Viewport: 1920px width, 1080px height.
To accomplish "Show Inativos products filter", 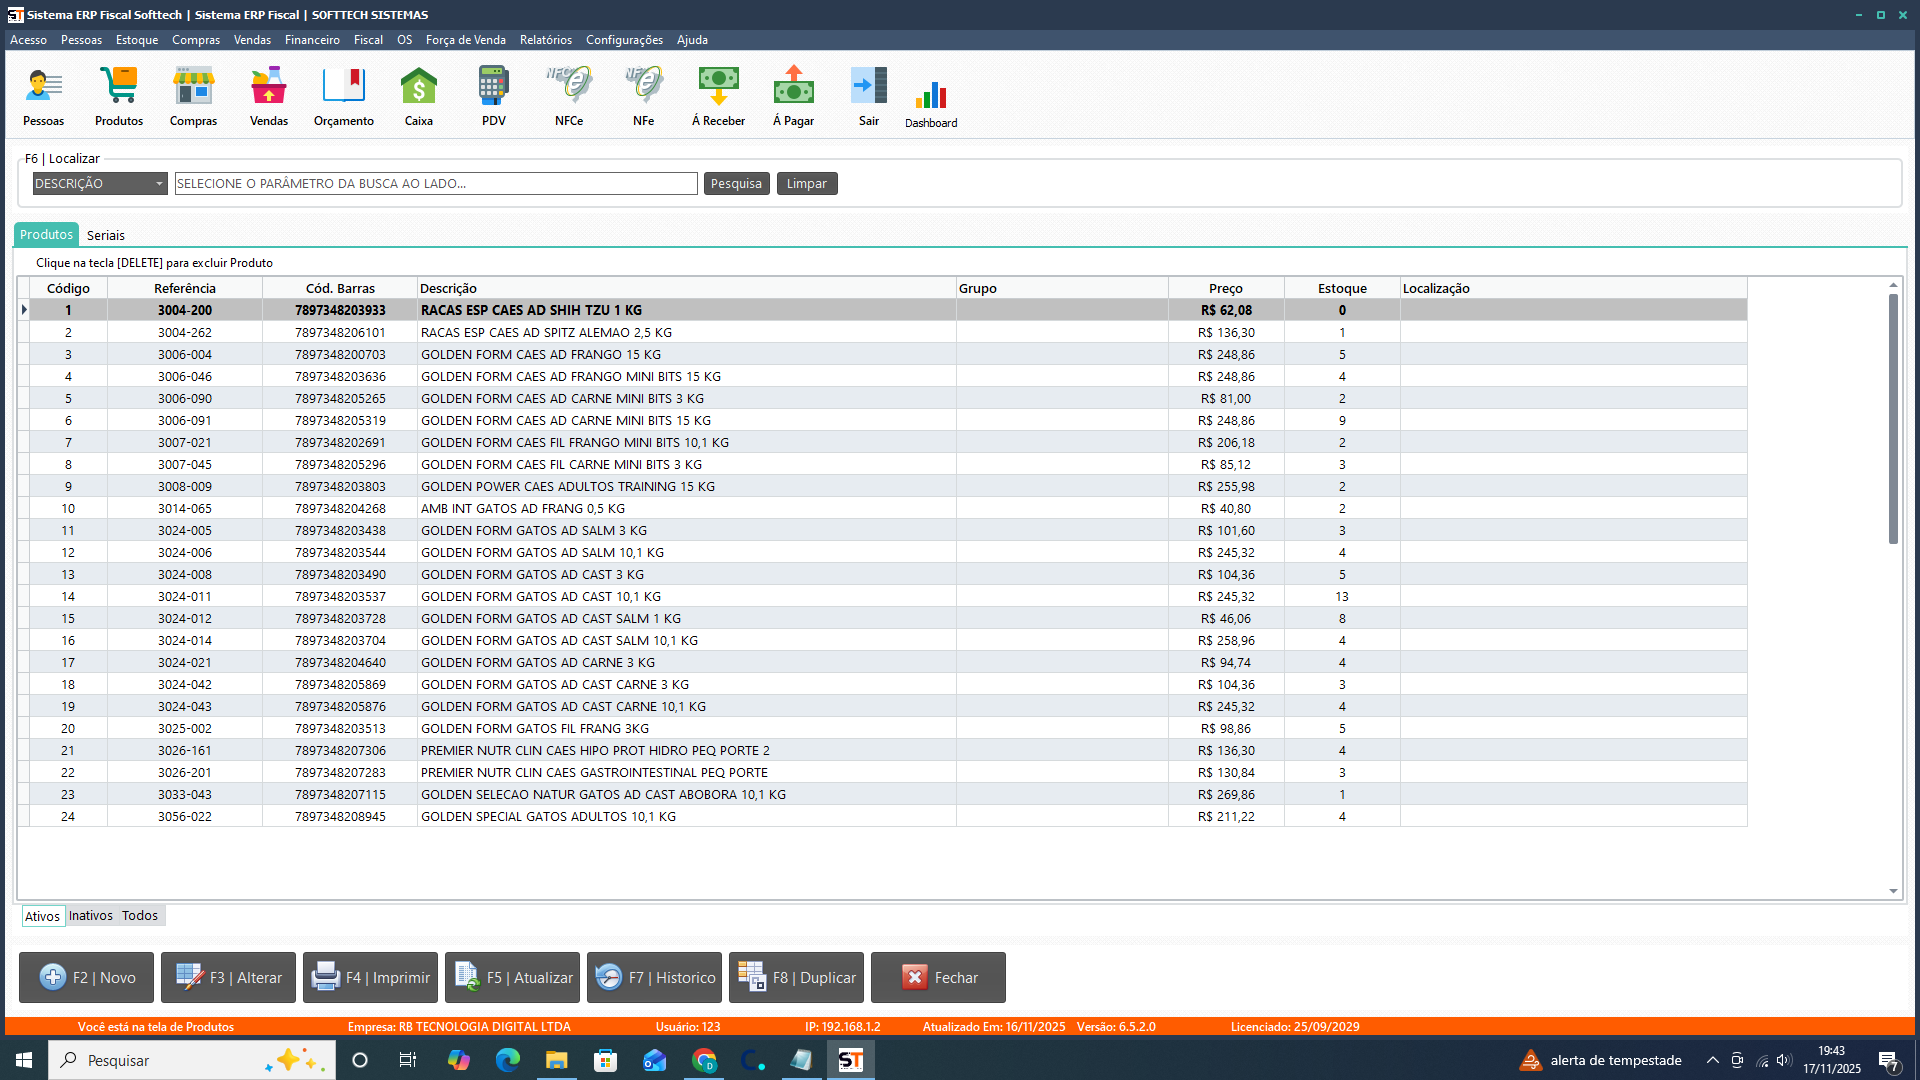I will point(90,916).
